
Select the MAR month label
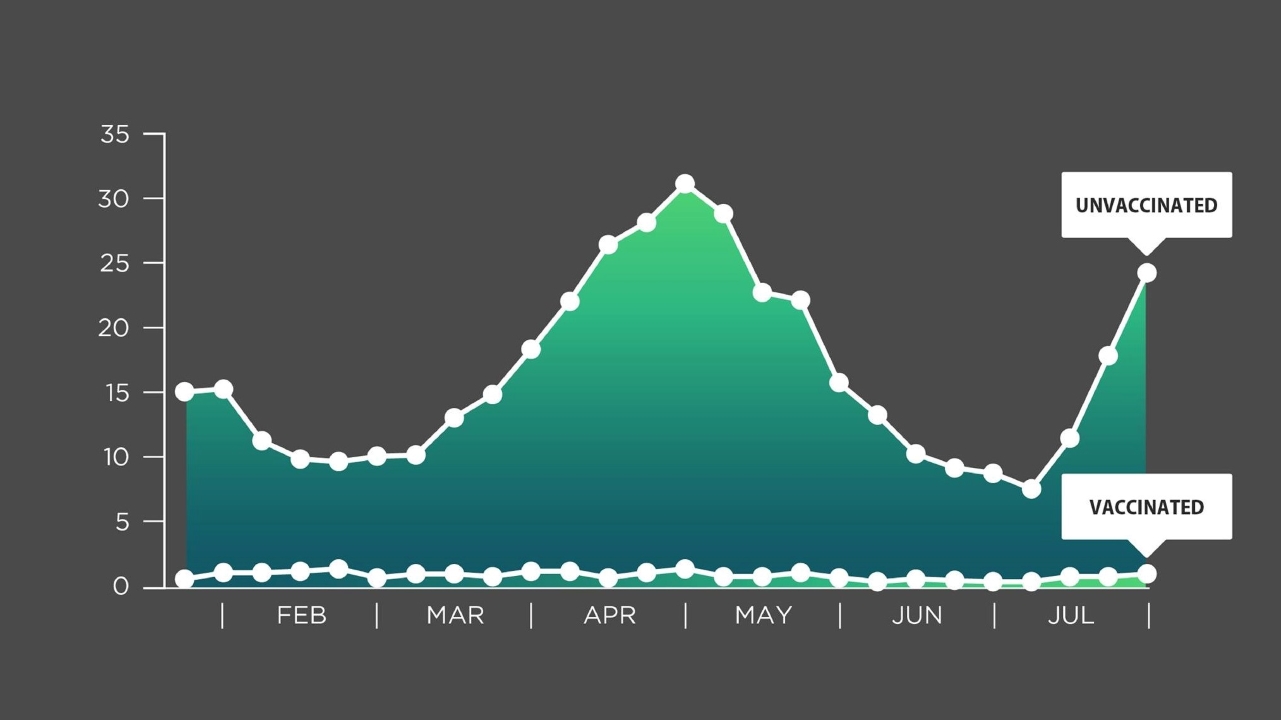point(455,615)
